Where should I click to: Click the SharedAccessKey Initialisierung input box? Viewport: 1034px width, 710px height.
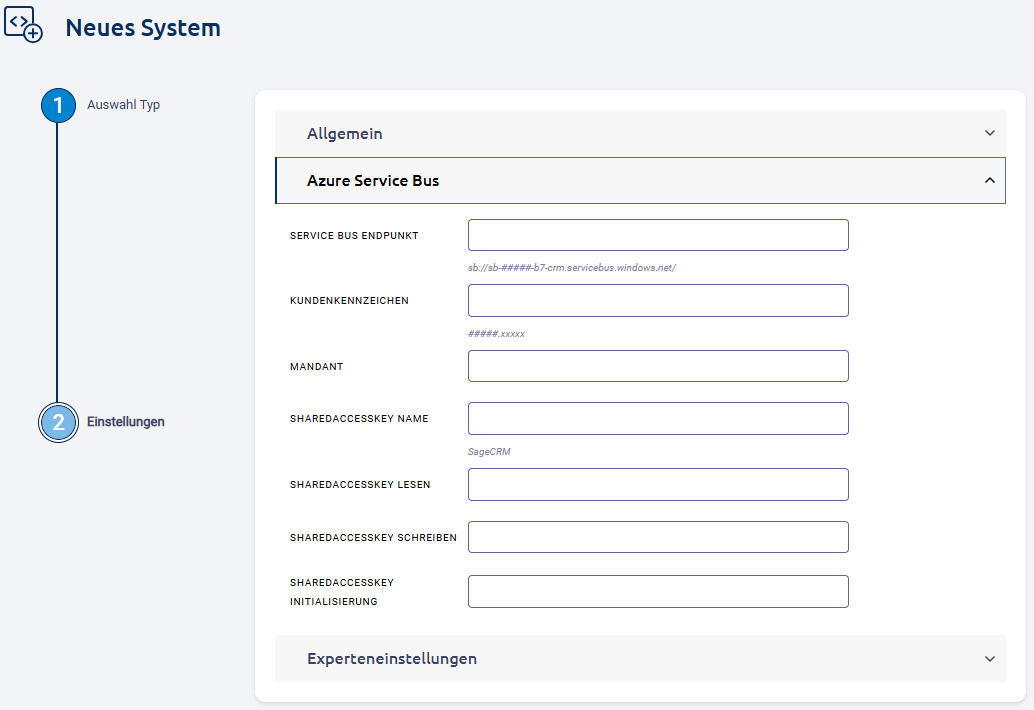point(658,591)
